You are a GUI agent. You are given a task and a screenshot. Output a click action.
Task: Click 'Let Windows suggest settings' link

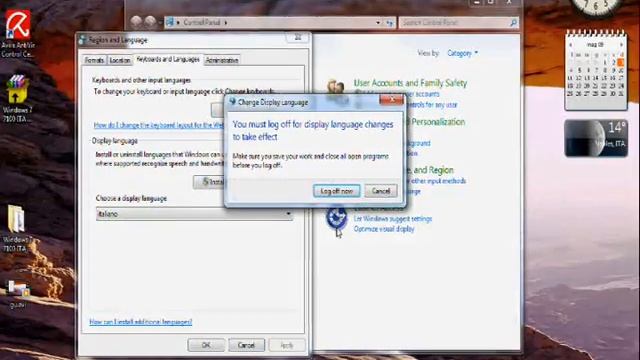[x=393, y=219]
